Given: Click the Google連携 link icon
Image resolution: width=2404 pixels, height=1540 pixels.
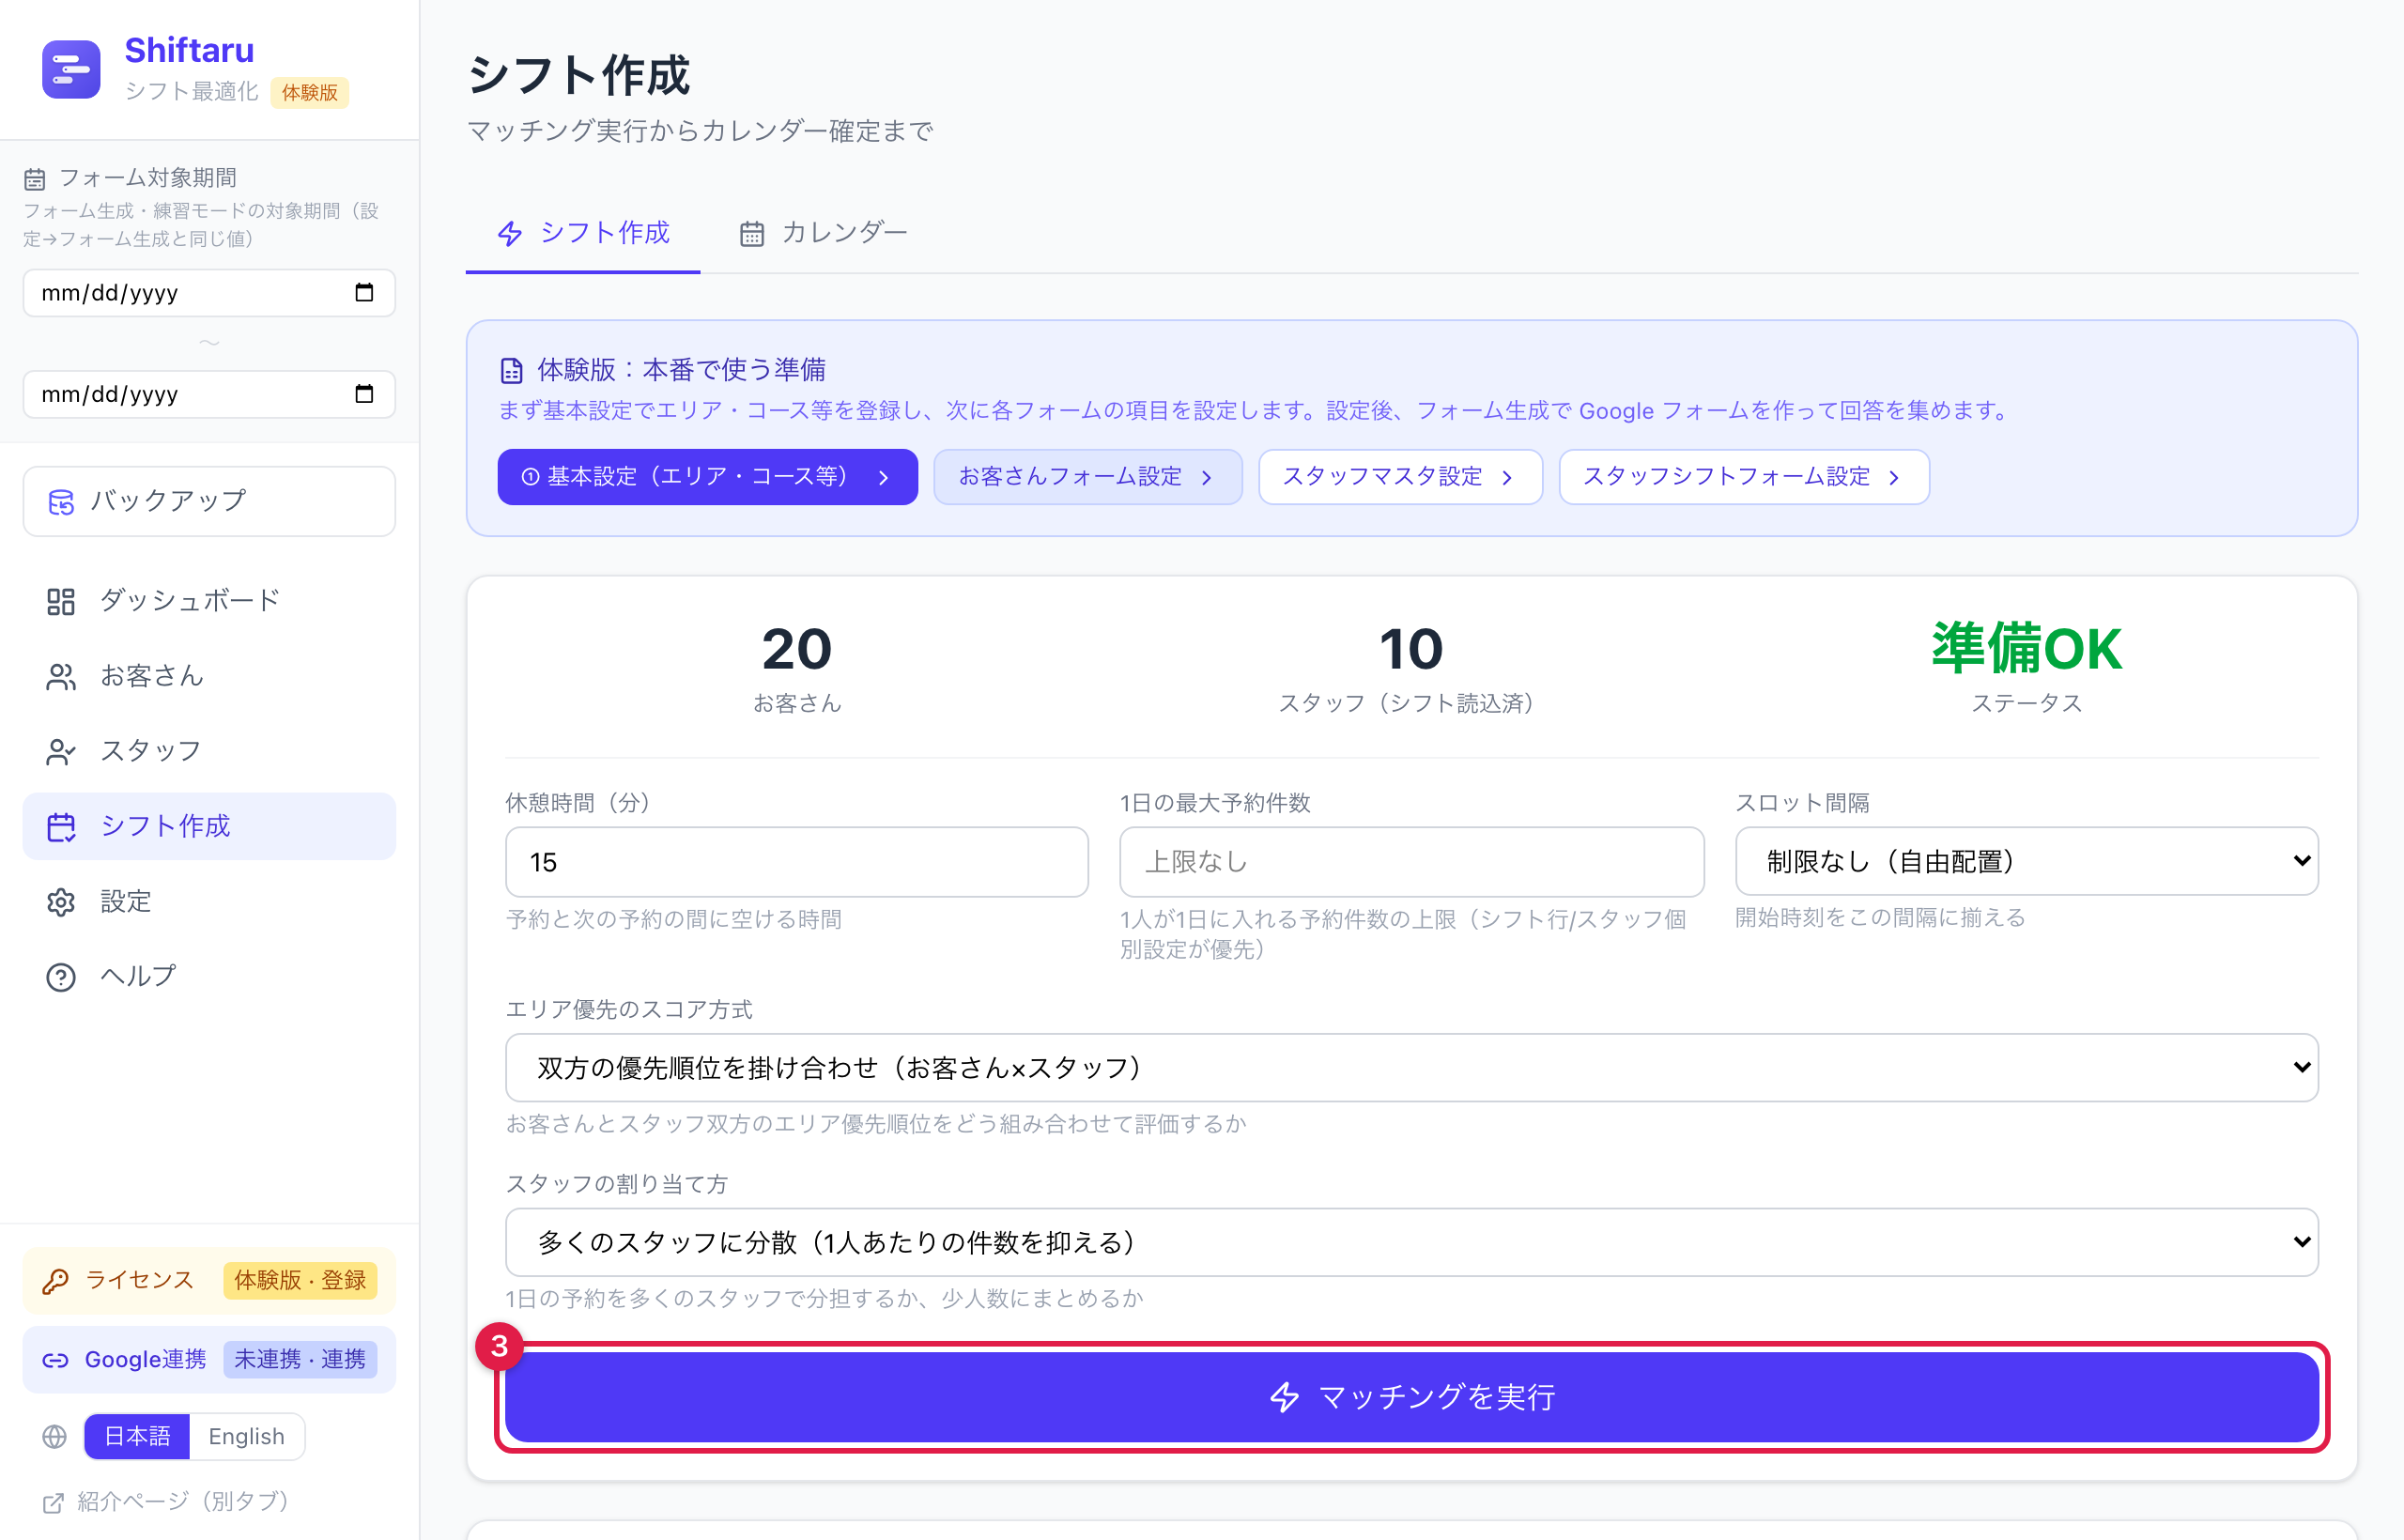Looking at the screenshot, I should pos(55,1360).
